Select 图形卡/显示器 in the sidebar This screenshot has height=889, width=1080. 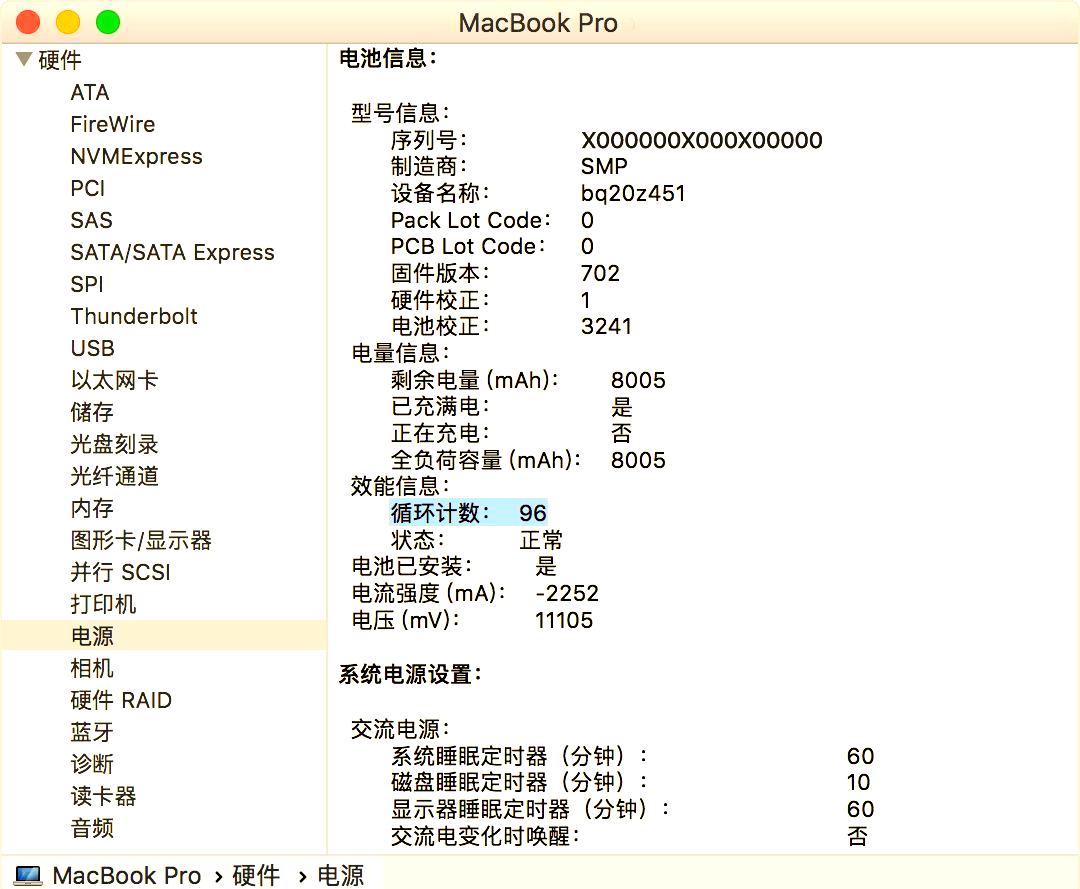[141, 540]
